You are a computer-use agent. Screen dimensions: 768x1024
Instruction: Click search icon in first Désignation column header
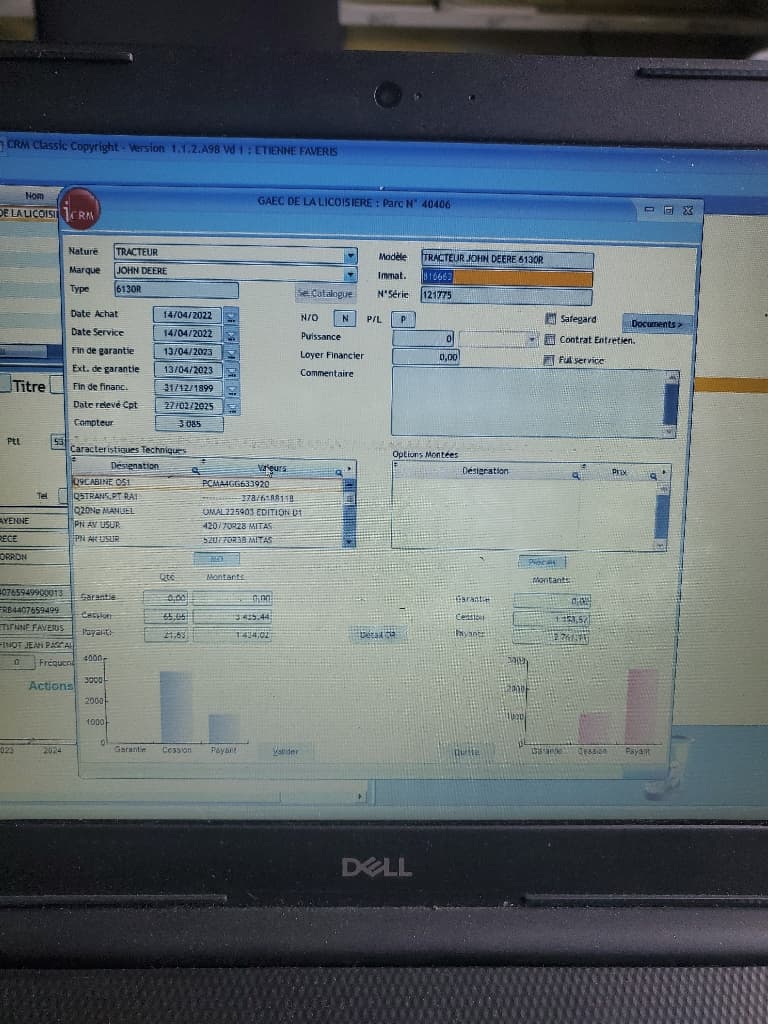[195, 470]
